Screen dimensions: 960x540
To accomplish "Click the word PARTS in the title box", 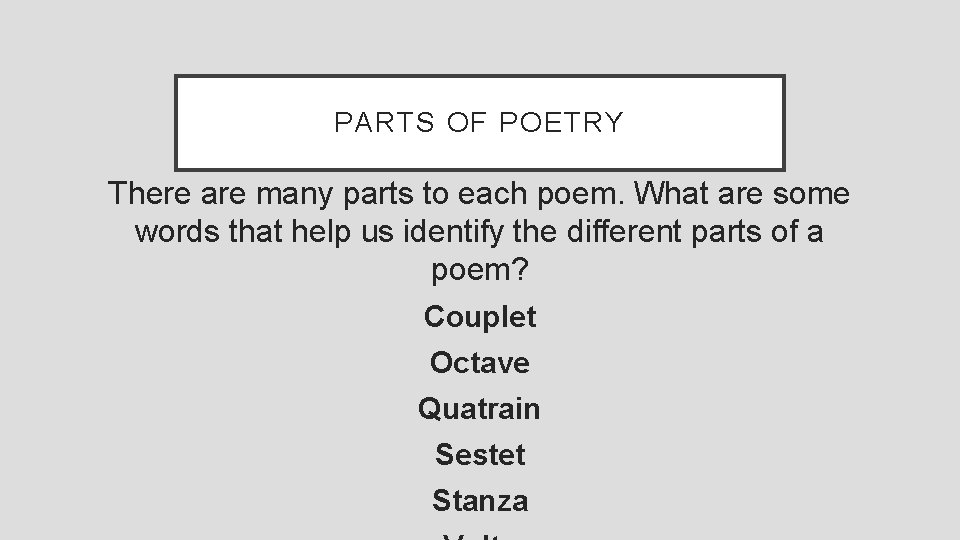I will point(384,122).
